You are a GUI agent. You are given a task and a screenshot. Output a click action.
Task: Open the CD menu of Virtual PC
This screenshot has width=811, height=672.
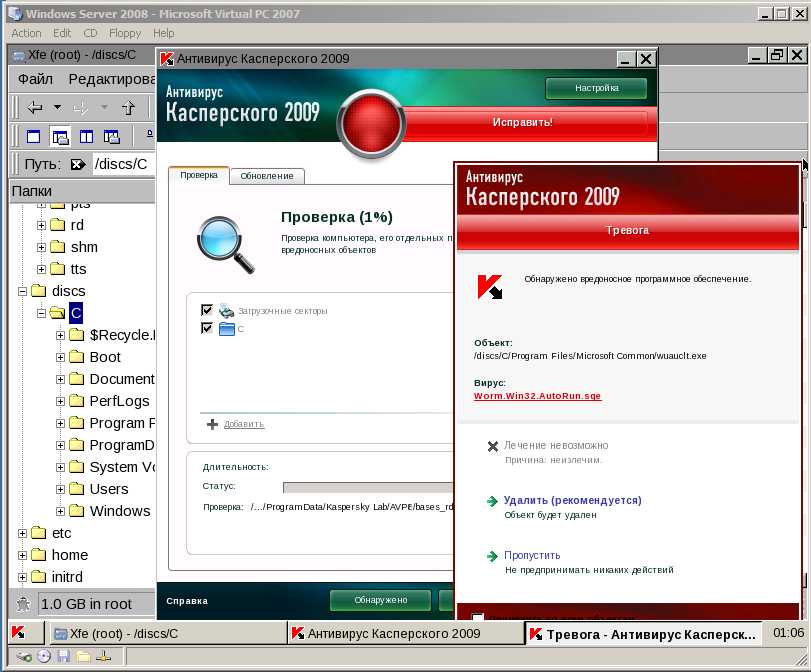click(x=91, y=33)
